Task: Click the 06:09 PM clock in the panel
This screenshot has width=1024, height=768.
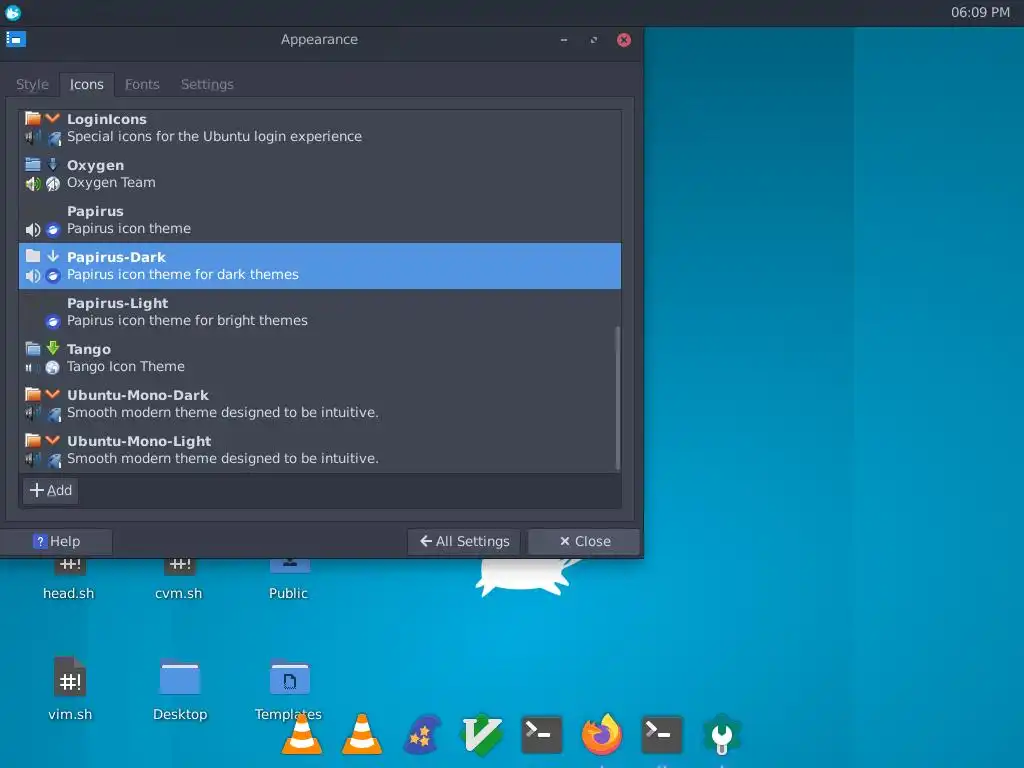Action: pyautogui.click(x=980, y=12)
